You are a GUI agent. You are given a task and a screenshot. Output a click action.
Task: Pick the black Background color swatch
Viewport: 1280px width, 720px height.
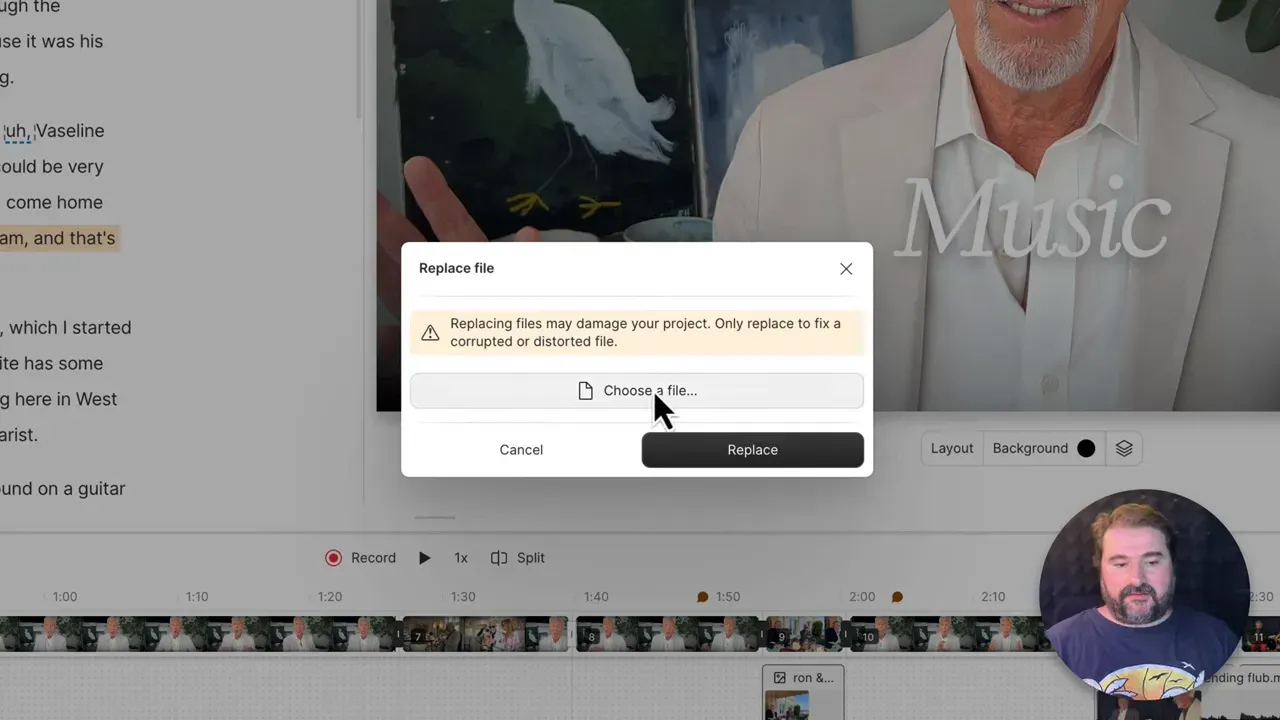pos(1086,448)
